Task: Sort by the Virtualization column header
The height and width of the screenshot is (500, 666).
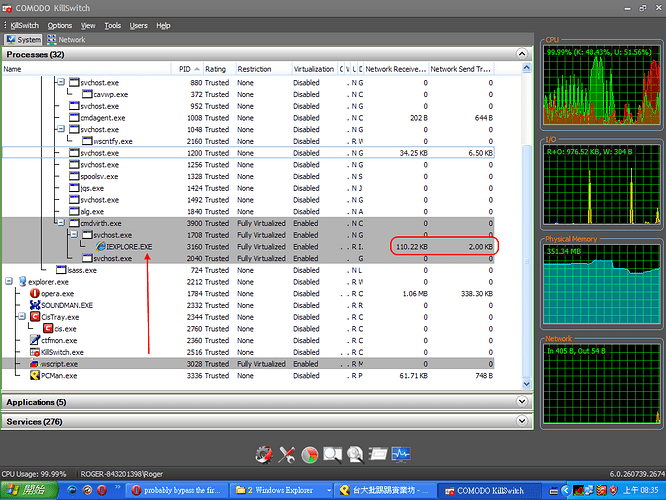Action: point(314,69)
